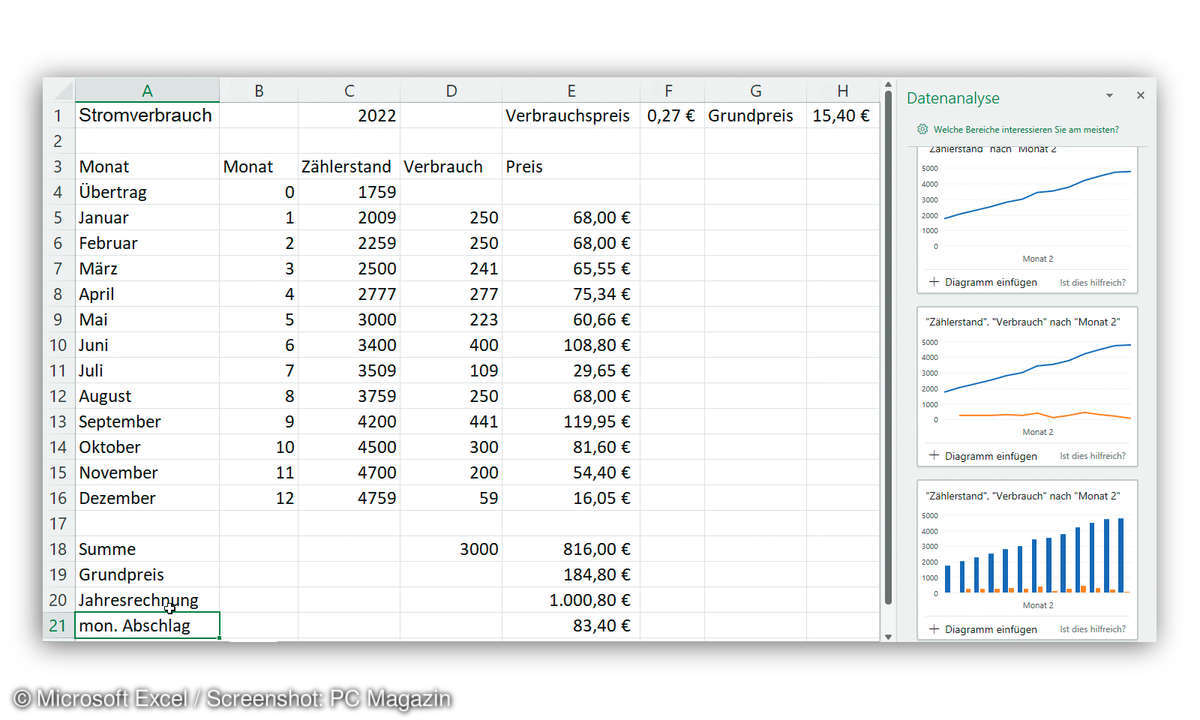
Task: Select row 1 header
Action: pyautogui.click(x=59, y=115)
